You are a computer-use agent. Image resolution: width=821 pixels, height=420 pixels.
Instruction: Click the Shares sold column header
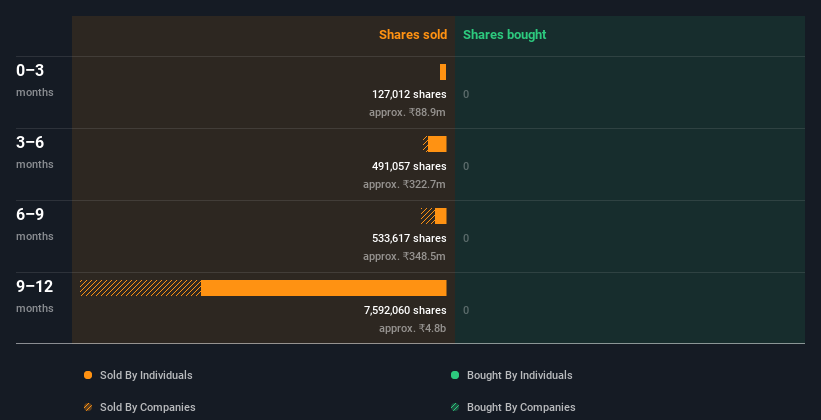point(413,35)
